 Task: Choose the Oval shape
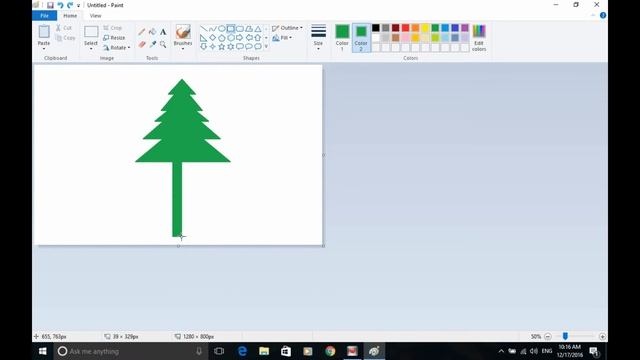[x=222, y=29]
